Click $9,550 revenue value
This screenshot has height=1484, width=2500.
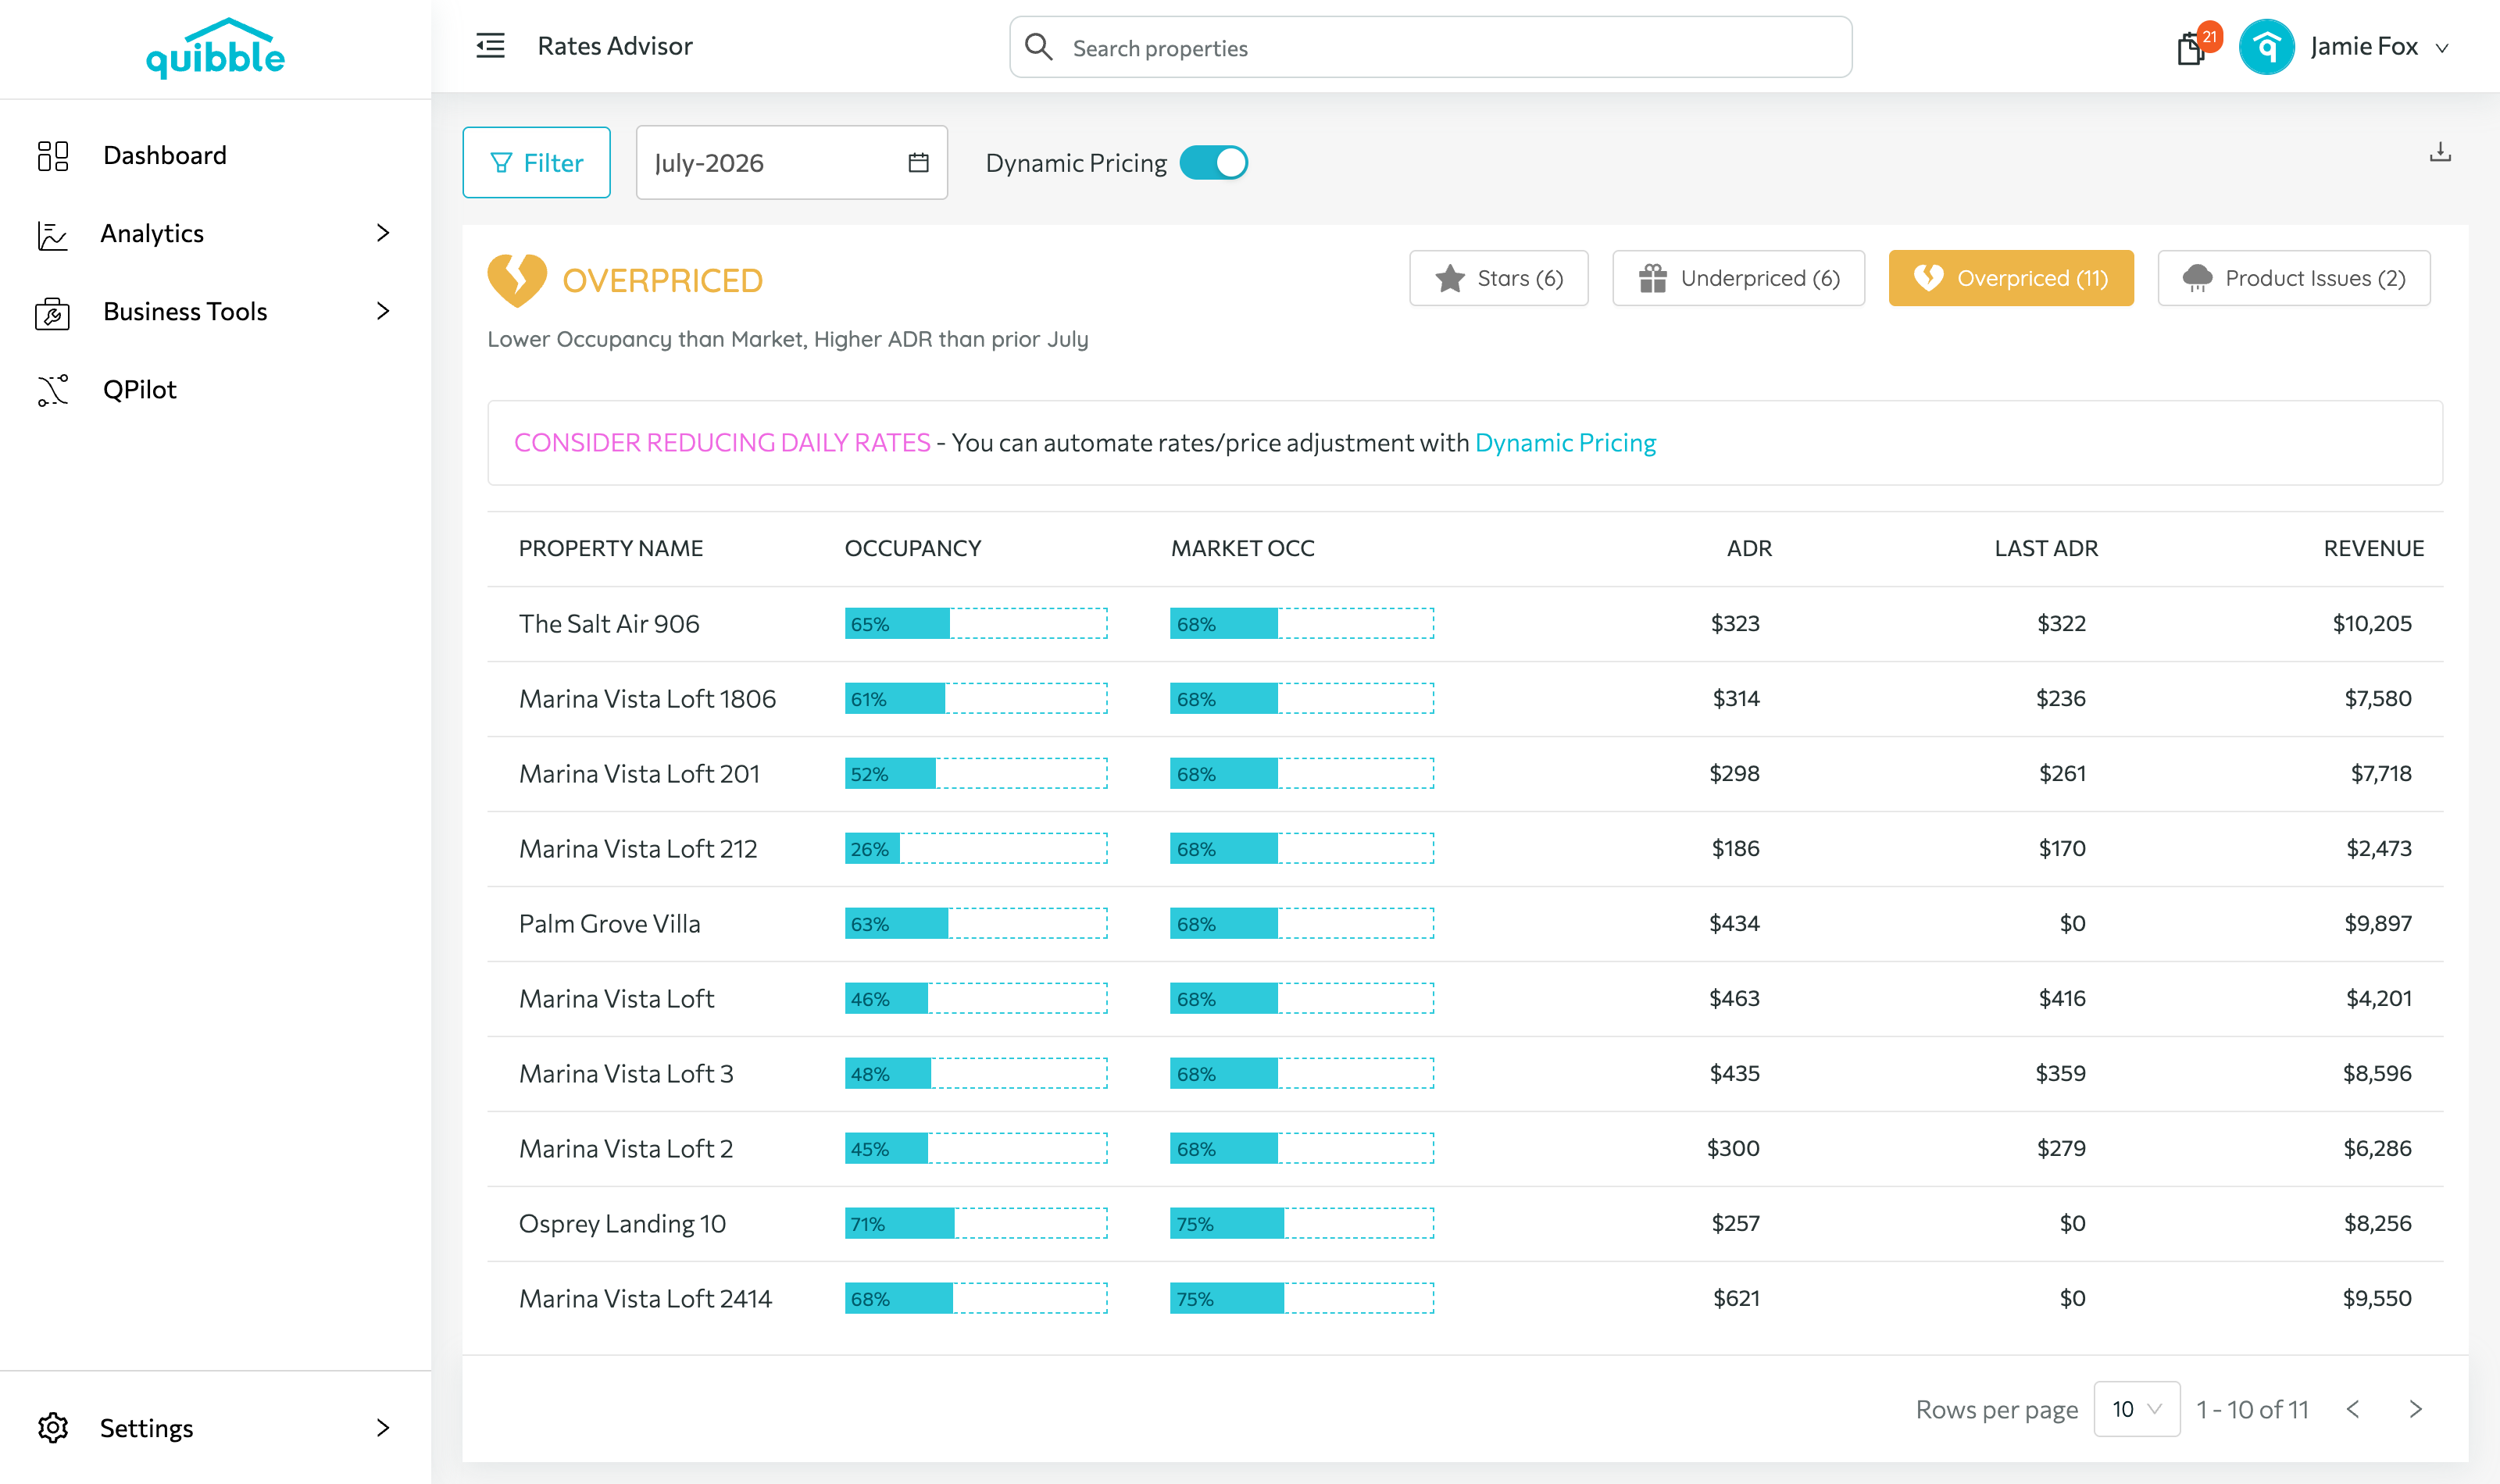pyautogui.click(x=2377, y=1299)
